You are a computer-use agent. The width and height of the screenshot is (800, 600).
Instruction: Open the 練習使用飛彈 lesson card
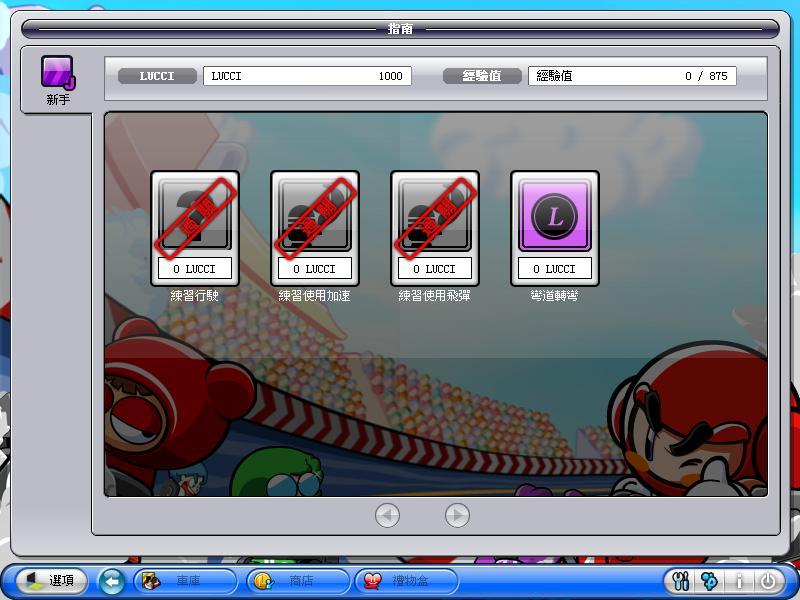click(x=435, y=228)
